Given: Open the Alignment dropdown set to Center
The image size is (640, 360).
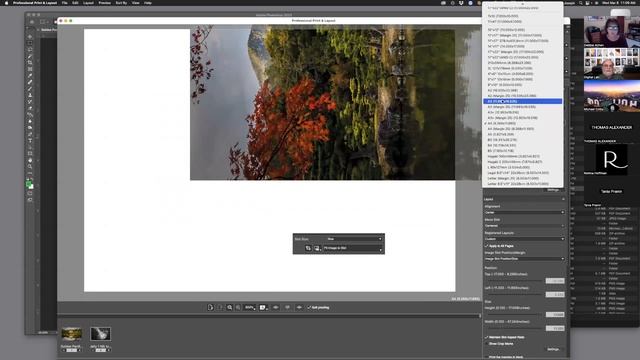Looking at the screenshot, I should [x=524, y=213].
